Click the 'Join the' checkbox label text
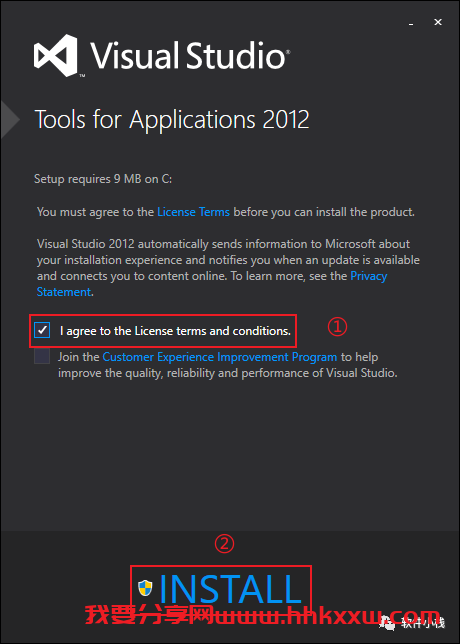Screen dimensions: 460x644 [78, 357]
